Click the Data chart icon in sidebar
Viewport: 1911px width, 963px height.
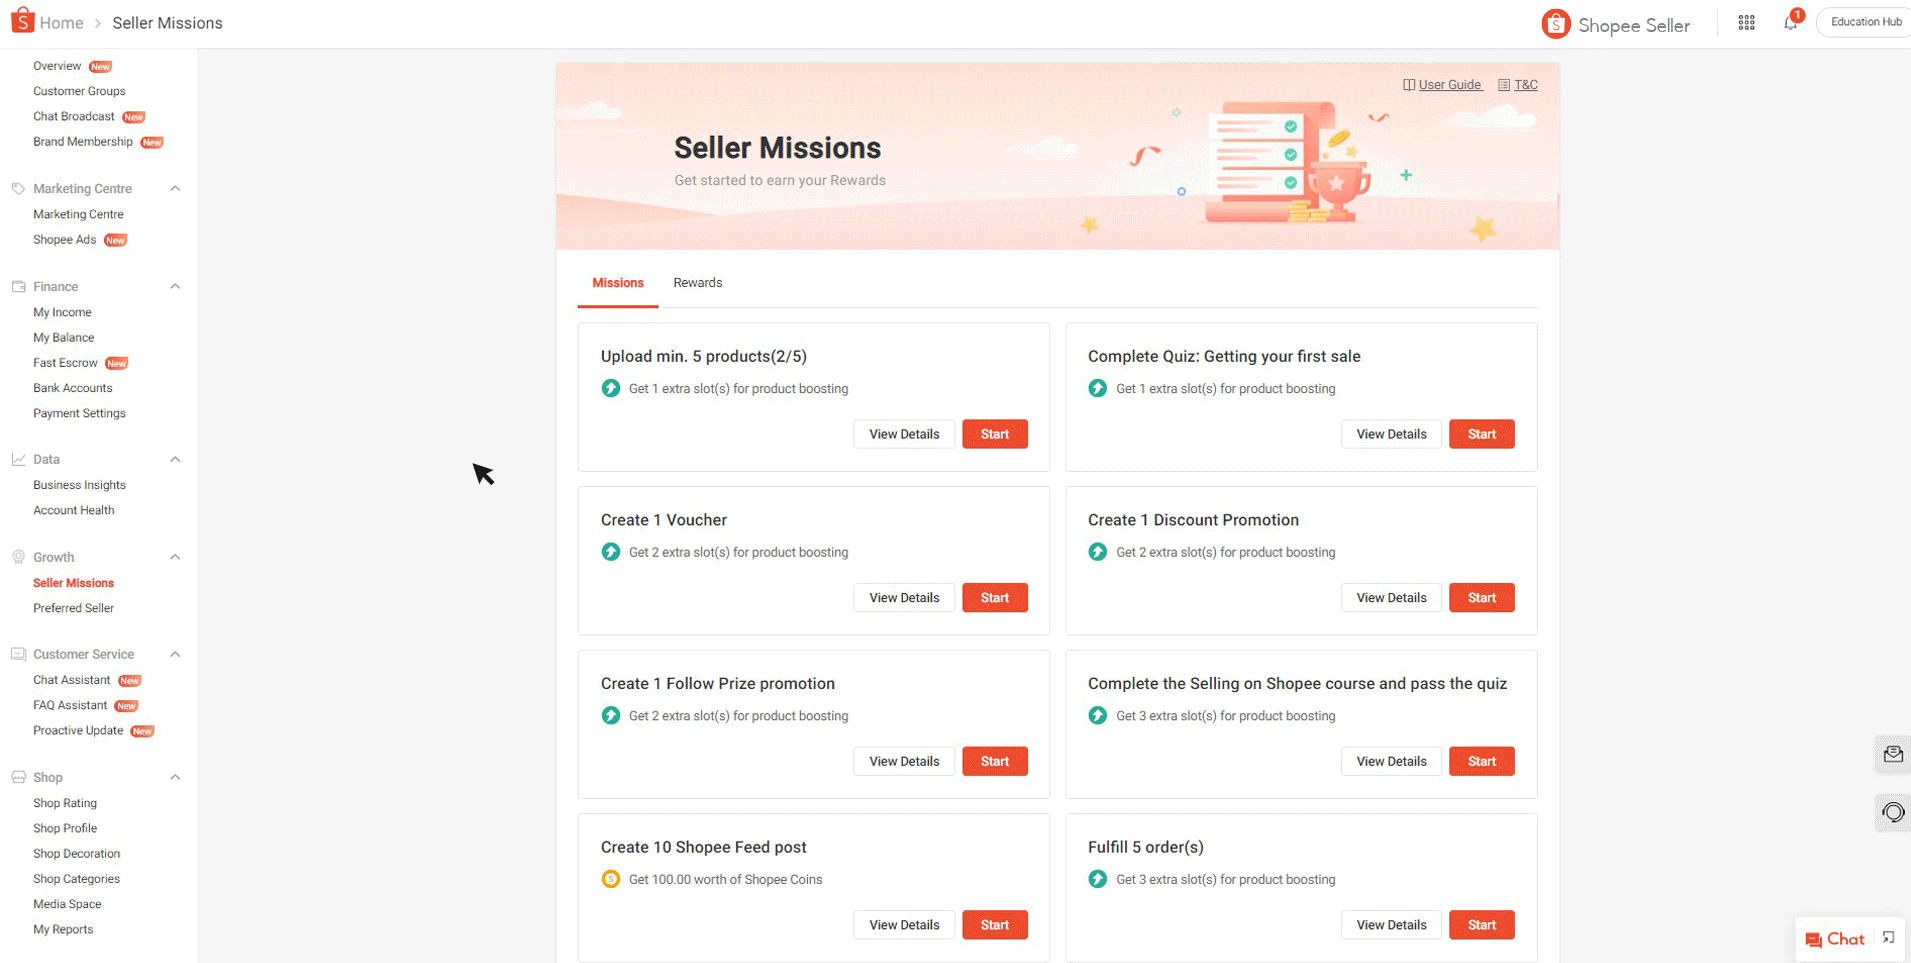pyautogui.click(x=18, y=459)
